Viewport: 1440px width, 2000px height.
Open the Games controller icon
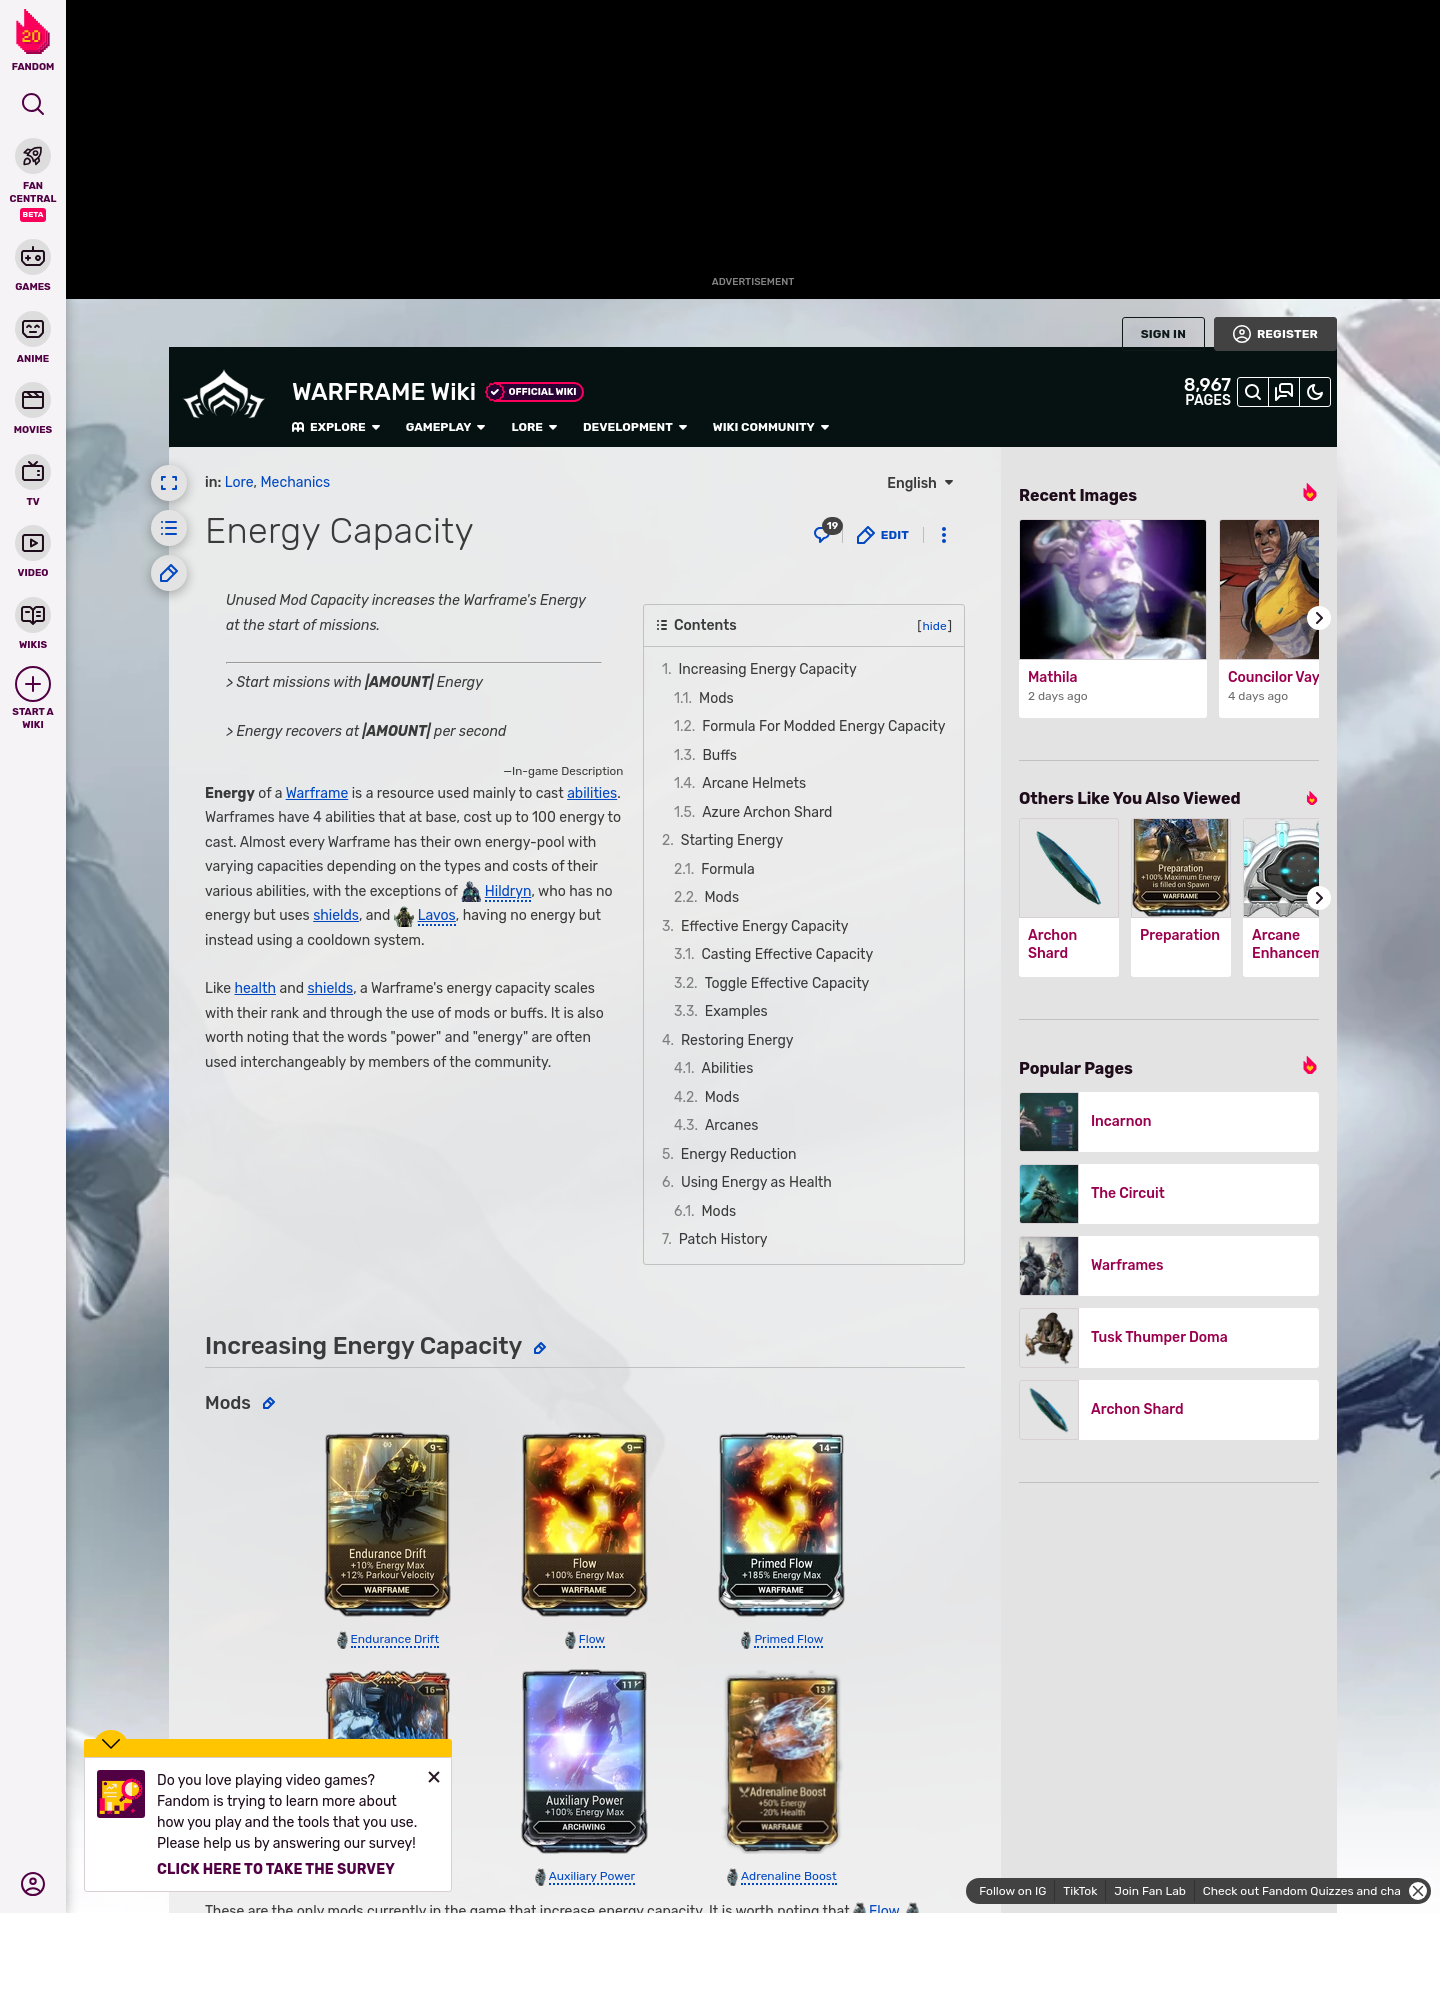pyautogui.click(x=33, y=257)
